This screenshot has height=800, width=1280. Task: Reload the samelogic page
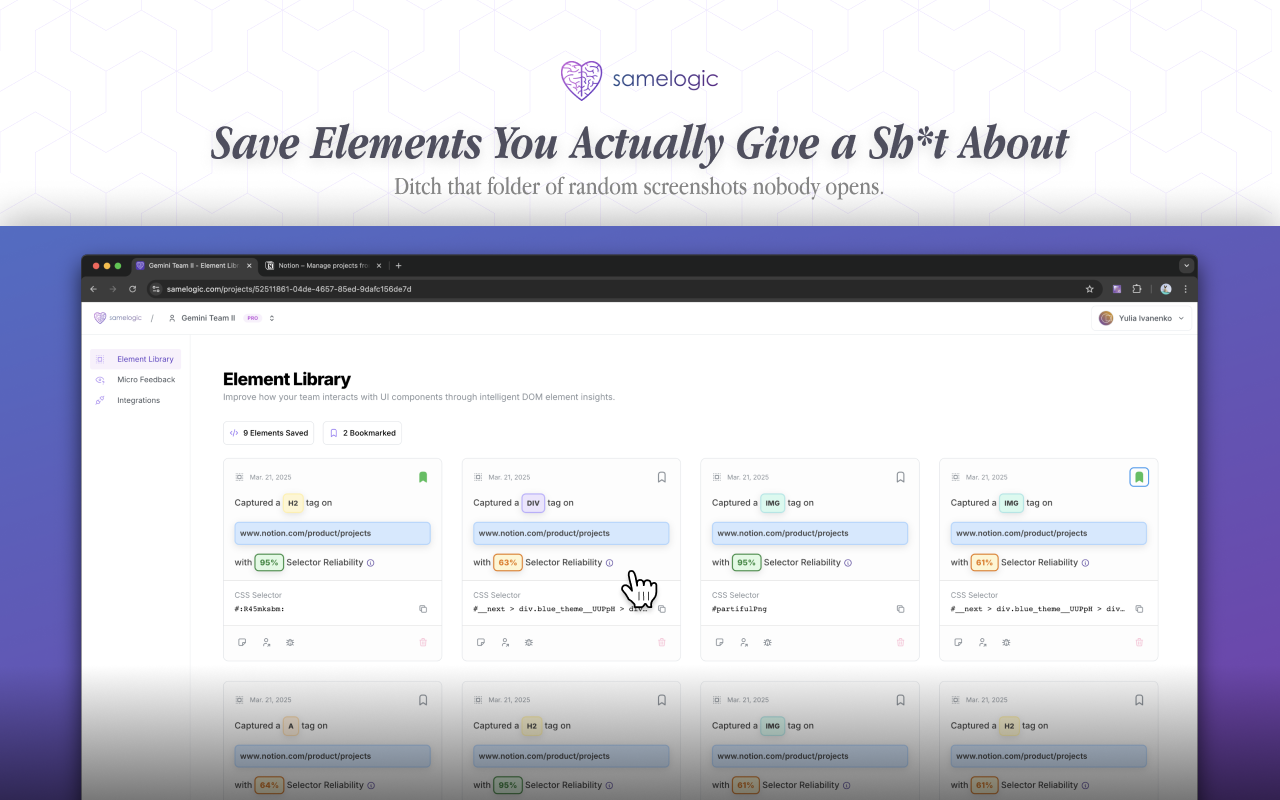point(132,289)
